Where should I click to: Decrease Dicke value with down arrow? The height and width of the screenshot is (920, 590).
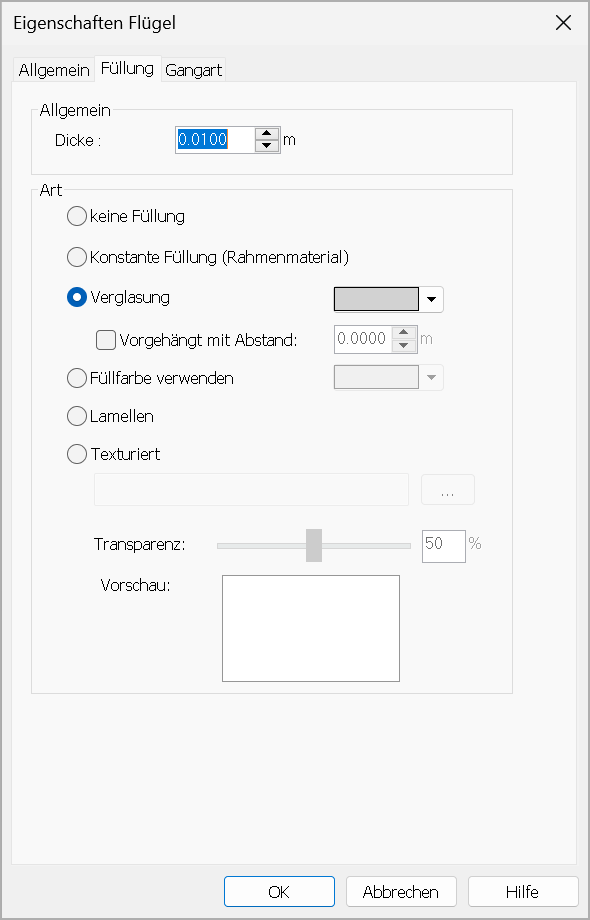click(267, 146)
